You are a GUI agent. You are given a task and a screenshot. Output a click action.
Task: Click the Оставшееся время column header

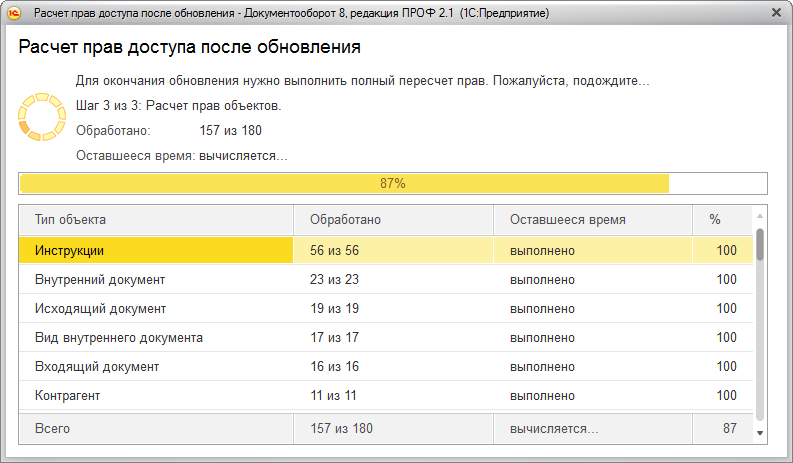point(592,219)
